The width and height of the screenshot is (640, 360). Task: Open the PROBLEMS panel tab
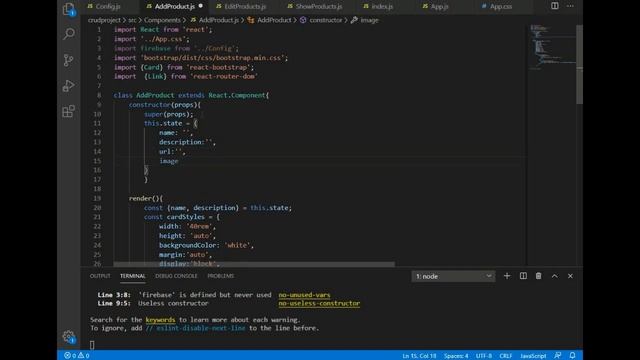tap(220, 276)
